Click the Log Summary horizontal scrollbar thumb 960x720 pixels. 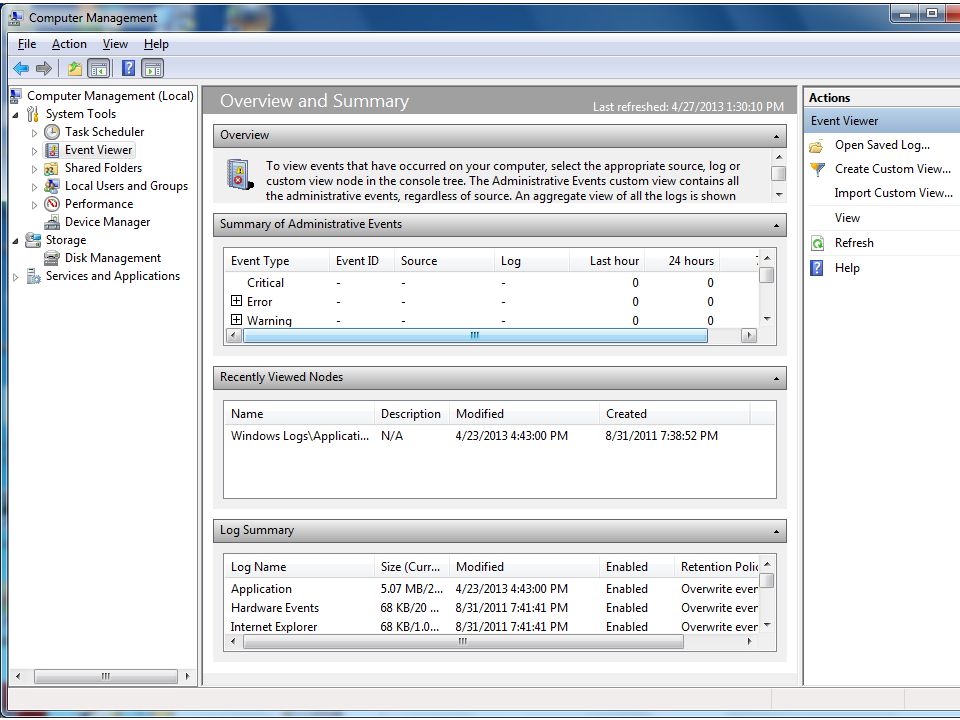[x=463, y=642]
